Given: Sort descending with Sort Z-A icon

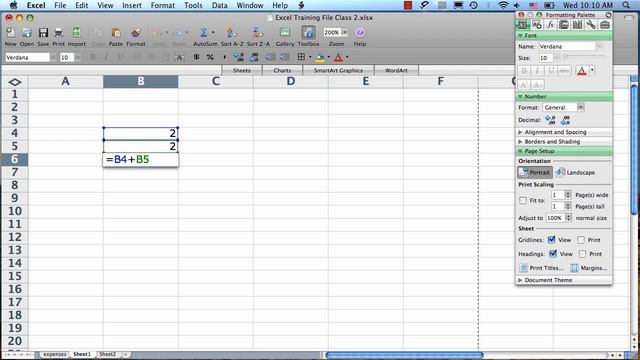Looking at the screenshot, I should (x=258, y=33).
